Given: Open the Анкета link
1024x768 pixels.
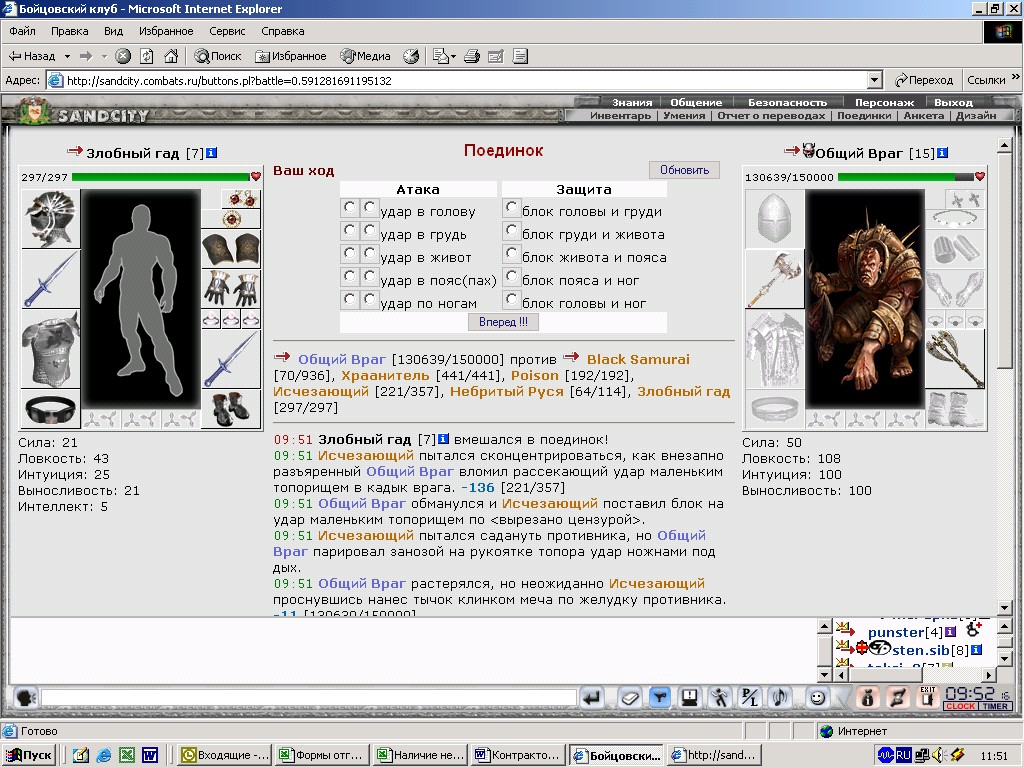Looking at the screenshot, I should click(923, 116).
